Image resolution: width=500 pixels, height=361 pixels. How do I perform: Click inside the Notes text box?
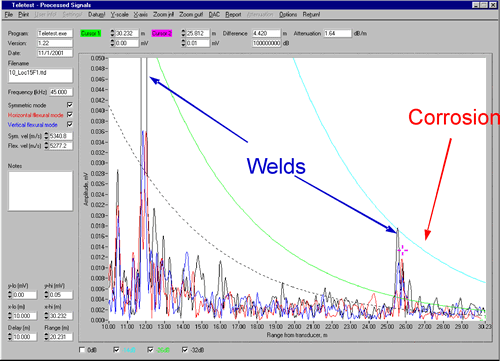pyautogui.click(x=40, y=191)
